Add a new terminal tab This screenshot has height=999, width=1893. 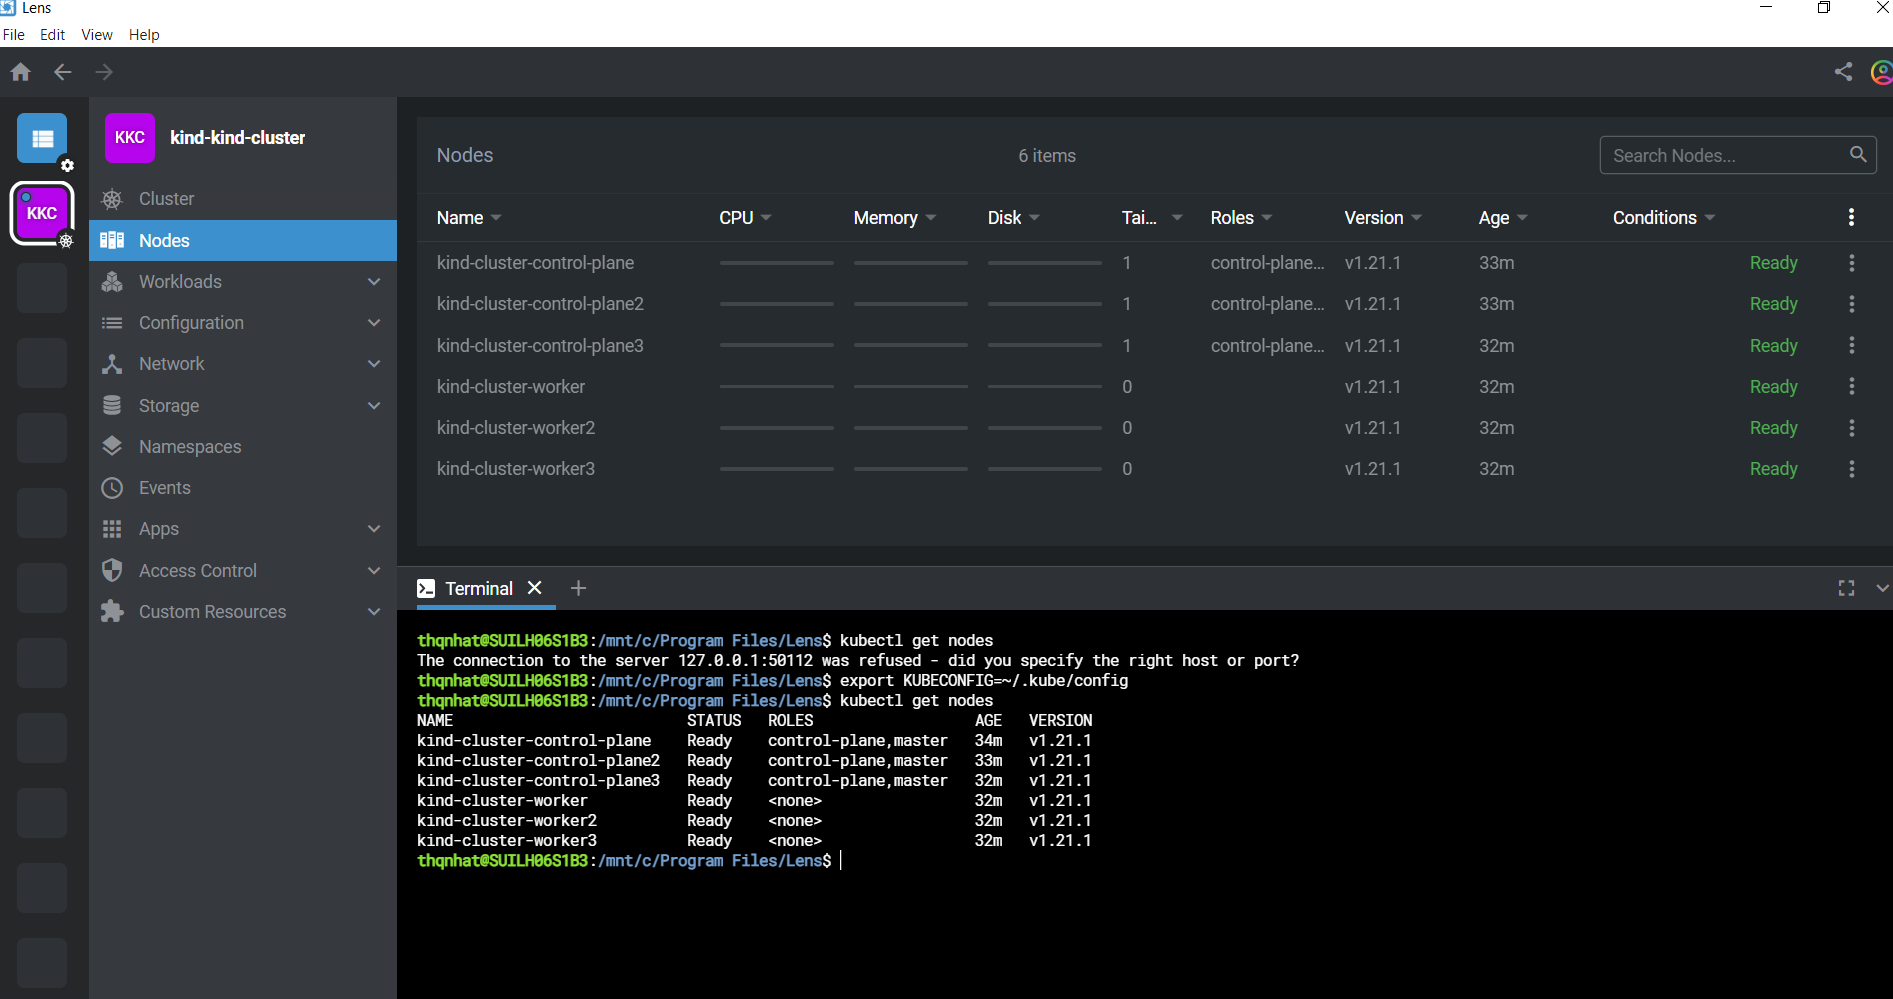pyautogui.click(x=578, y=588)
